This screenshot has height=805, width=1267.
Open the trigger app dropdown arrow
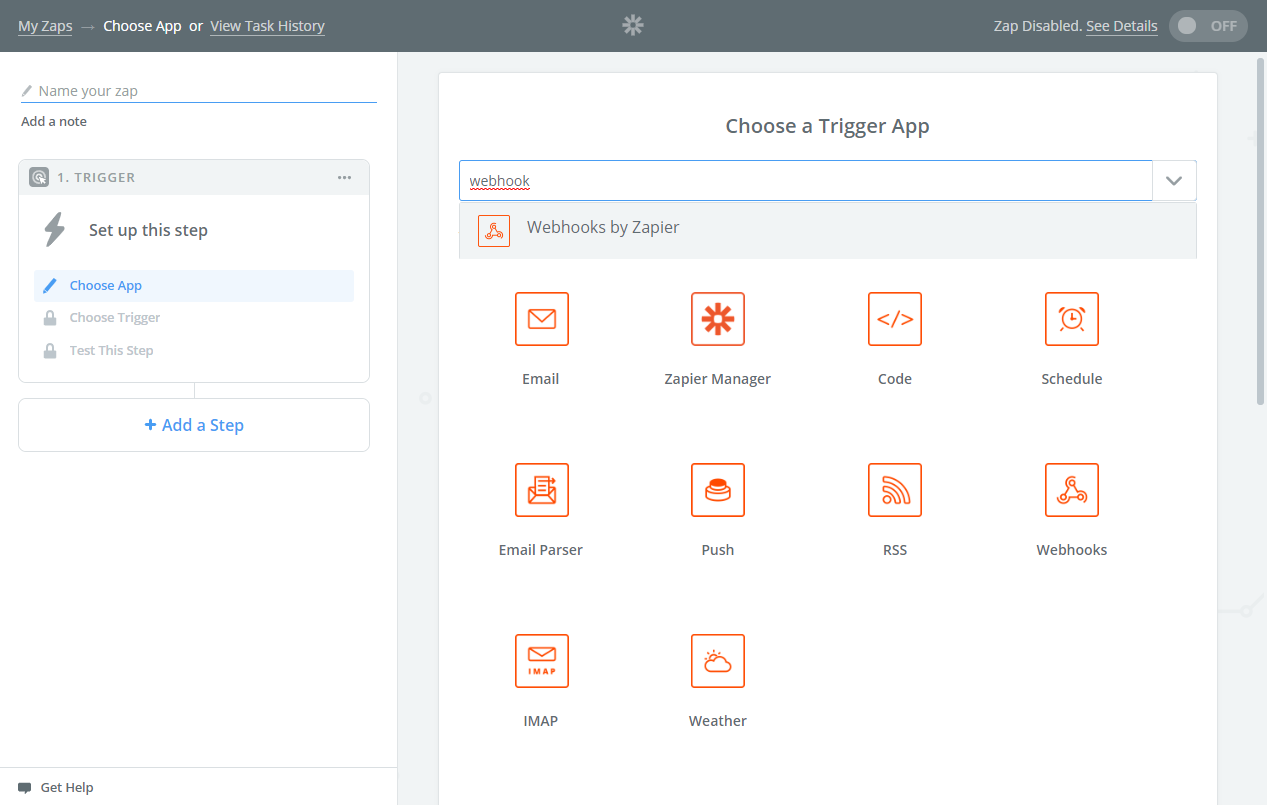tap(1175, 181)
